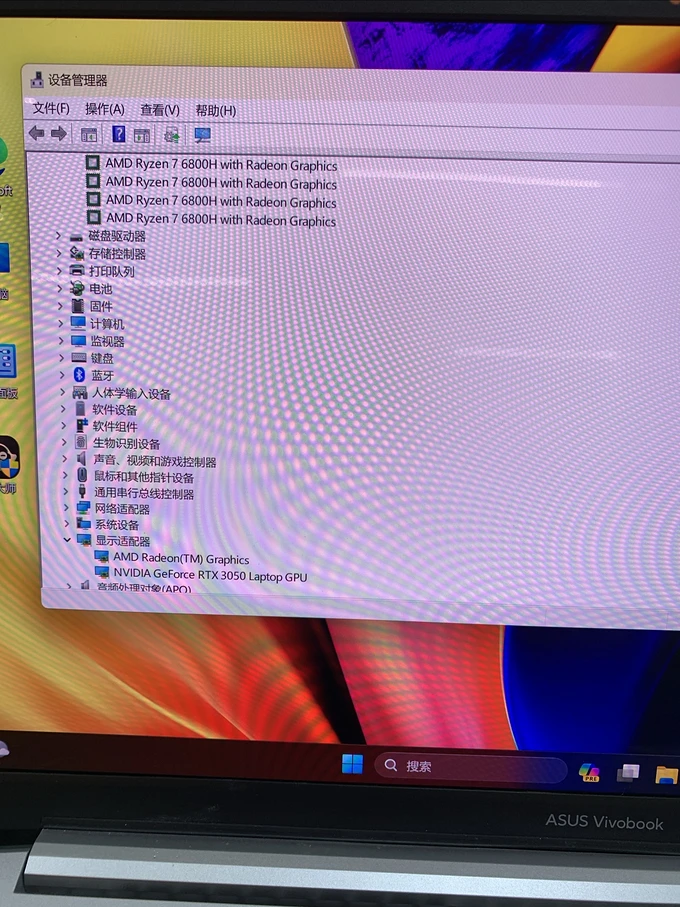Viewport: 680px width, 907px height.
Task: Click the disk drive icon beside 磁盘驱动器
Action: tap(76, 237)
